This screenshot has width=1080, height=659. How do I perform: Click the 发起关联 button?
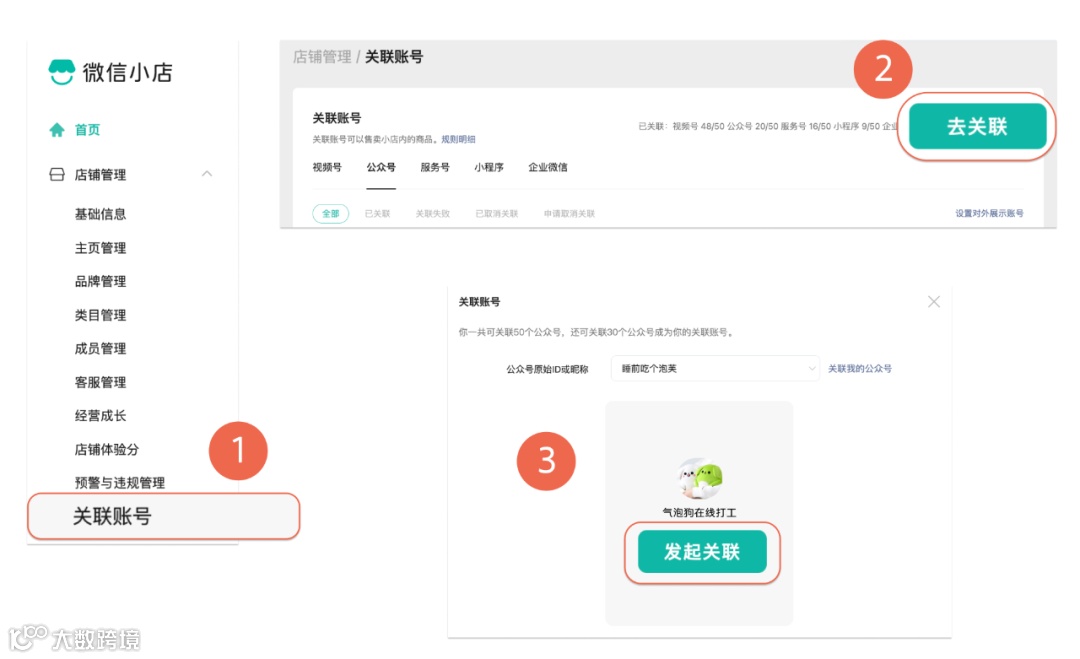point(702,552)
